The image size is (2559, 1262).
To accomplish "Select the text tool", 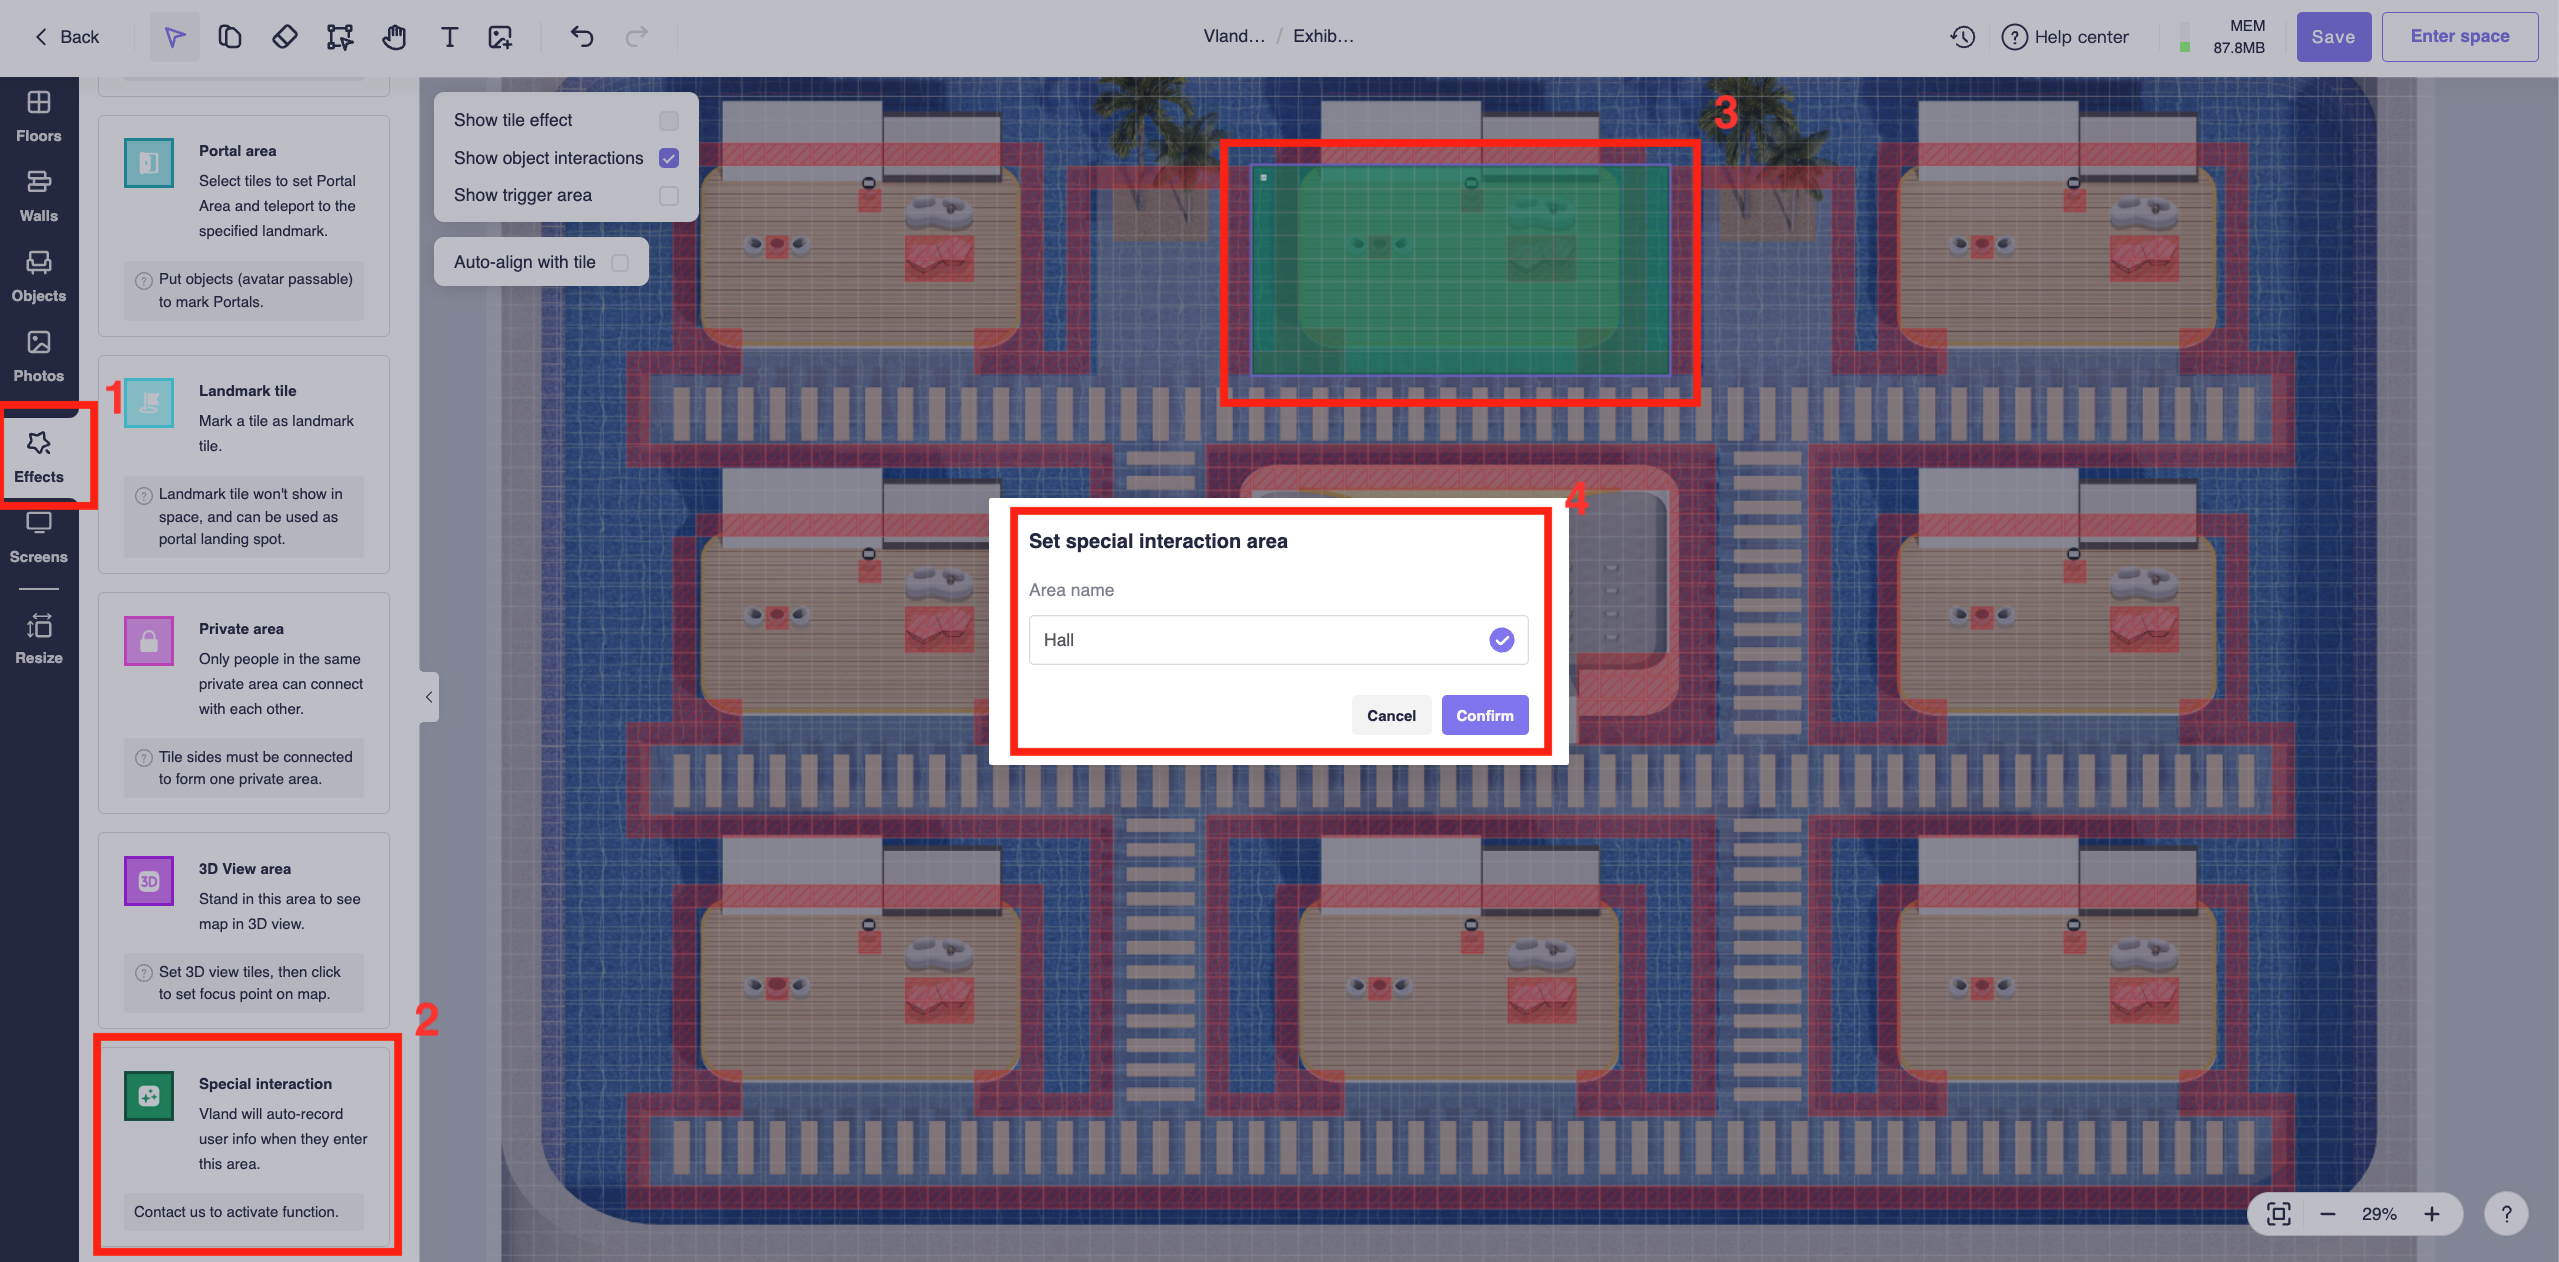I will [x=449, y=37].
